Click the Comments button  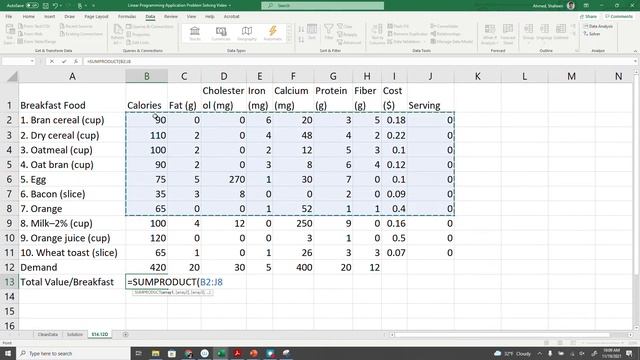pos(618,17)
